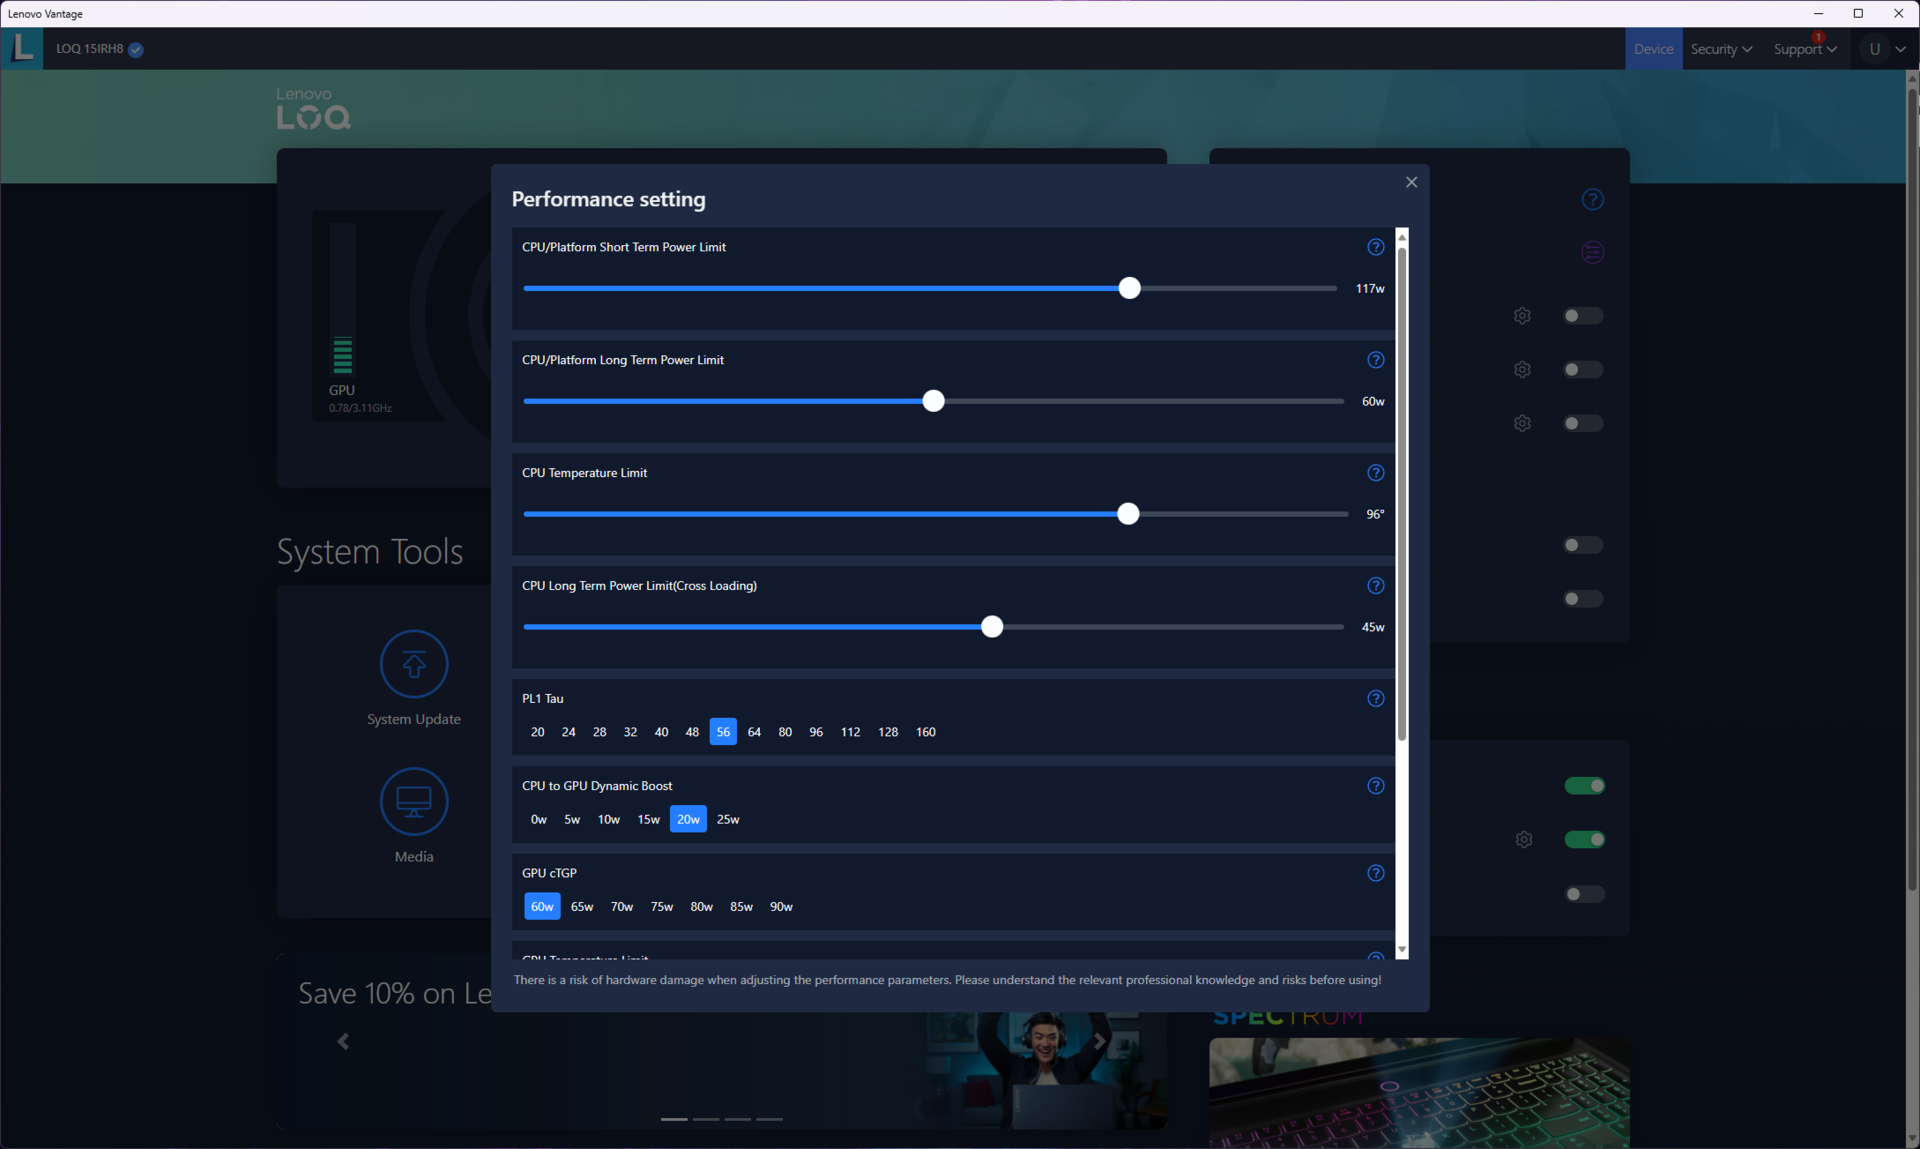
Task: Click help icon beside GPU cTGP
Action: [1375, 873]
